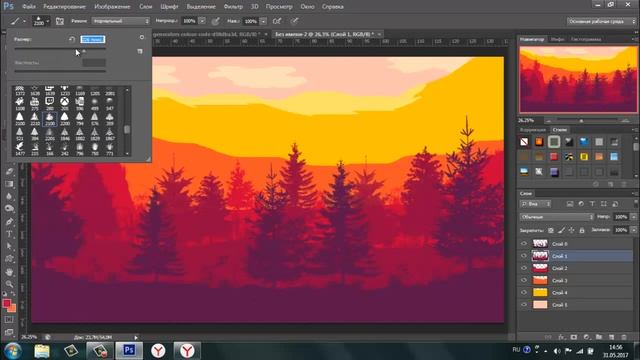Image resolution: width=640 pixels, height=360 pixels.
Task: Click the delete layer trash icon
Action: [x=624, y=337]
